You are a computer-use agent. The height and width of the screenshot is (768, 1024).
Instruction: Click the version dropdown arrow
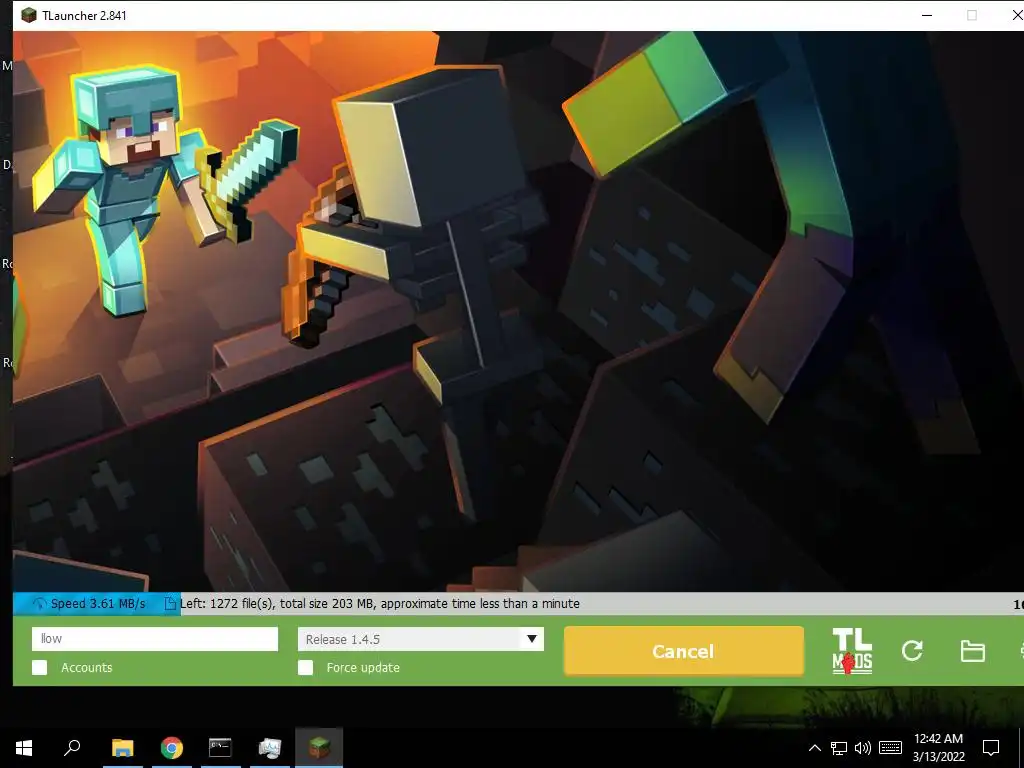tap(532, 639)
